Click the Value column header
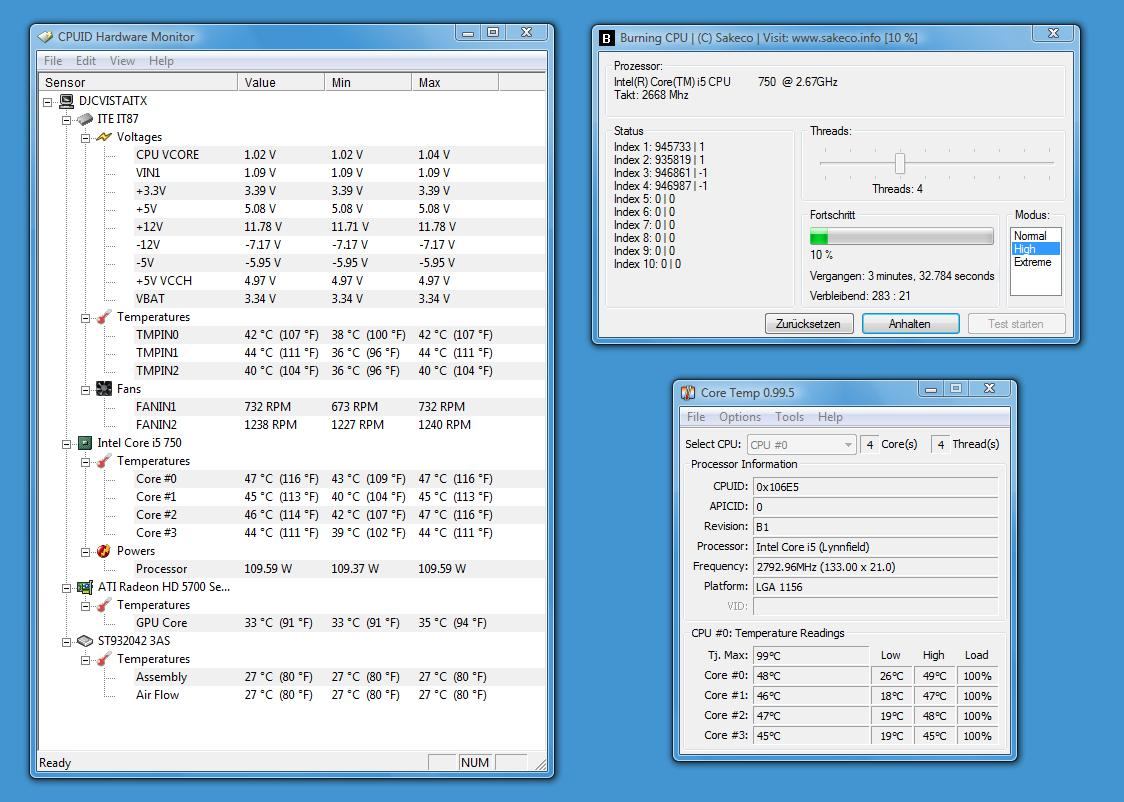The height and width of the screenshot is (802, 1124). tap(281, 82)
